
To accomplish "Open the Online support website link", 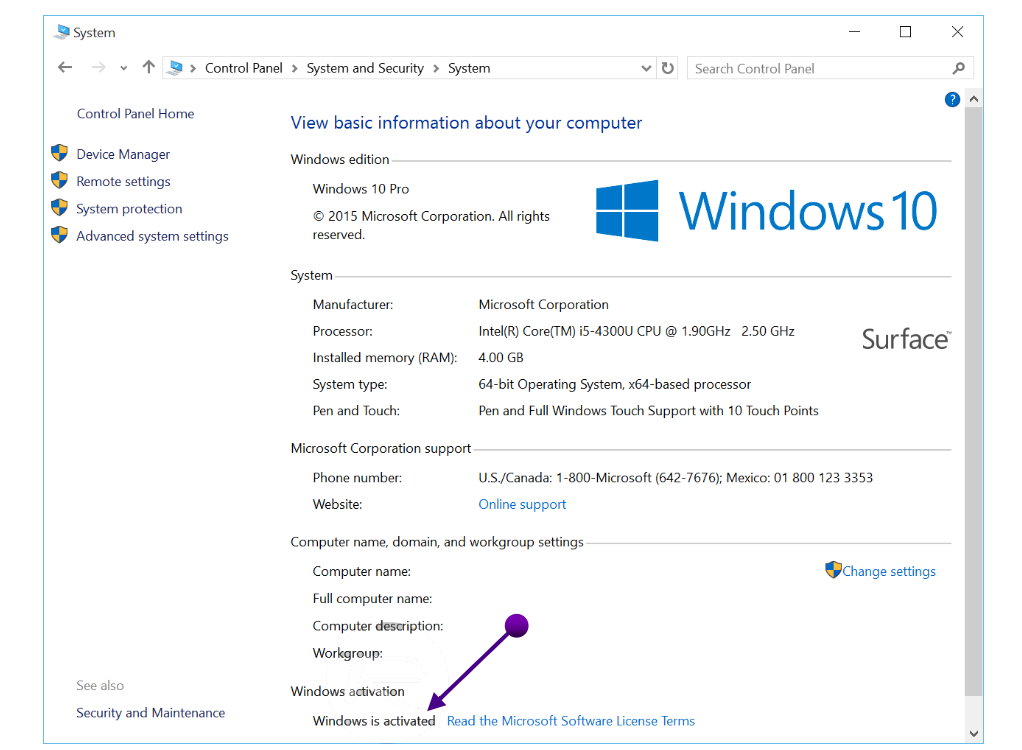I will point(522,504).
